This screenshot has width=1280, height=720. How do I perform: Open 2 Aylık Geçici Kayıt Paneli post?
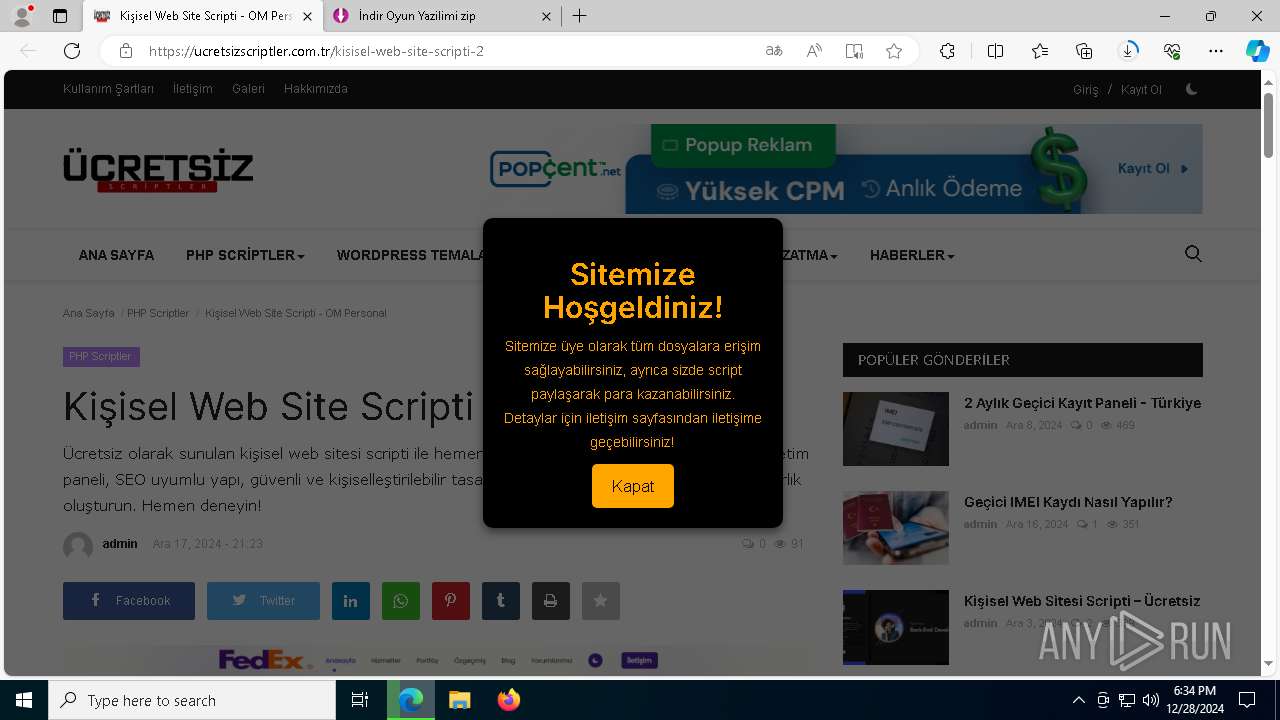click(1082, 403)
